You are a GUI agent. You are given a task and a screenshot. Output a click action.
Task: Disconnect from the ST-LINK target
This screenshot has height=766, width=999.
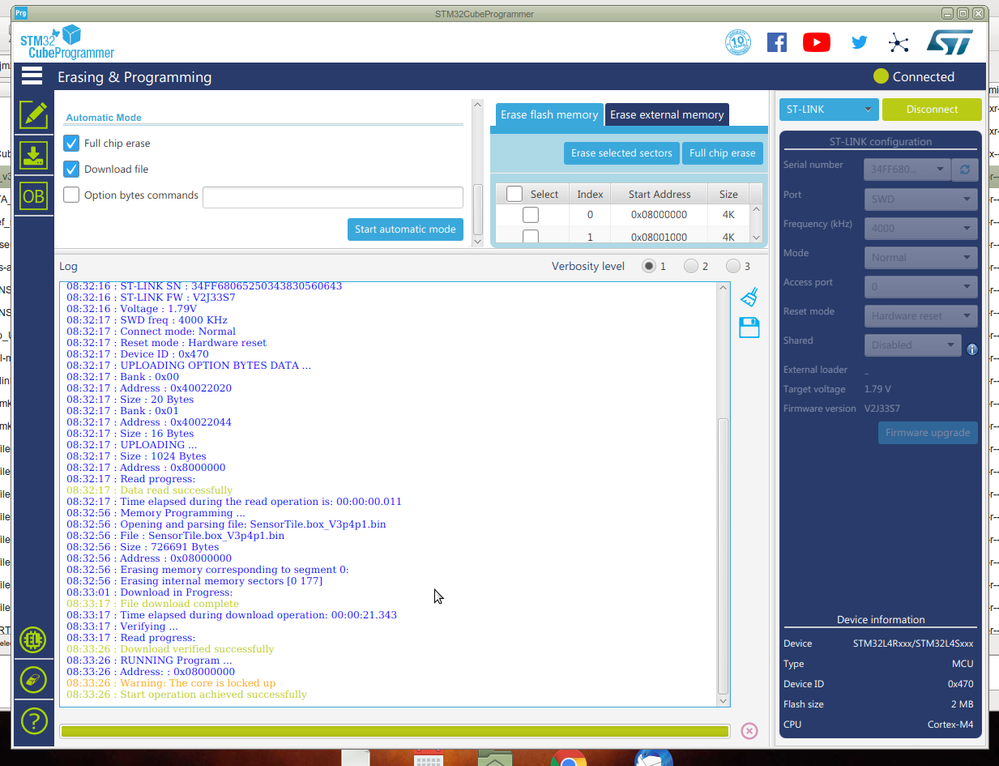931,109
